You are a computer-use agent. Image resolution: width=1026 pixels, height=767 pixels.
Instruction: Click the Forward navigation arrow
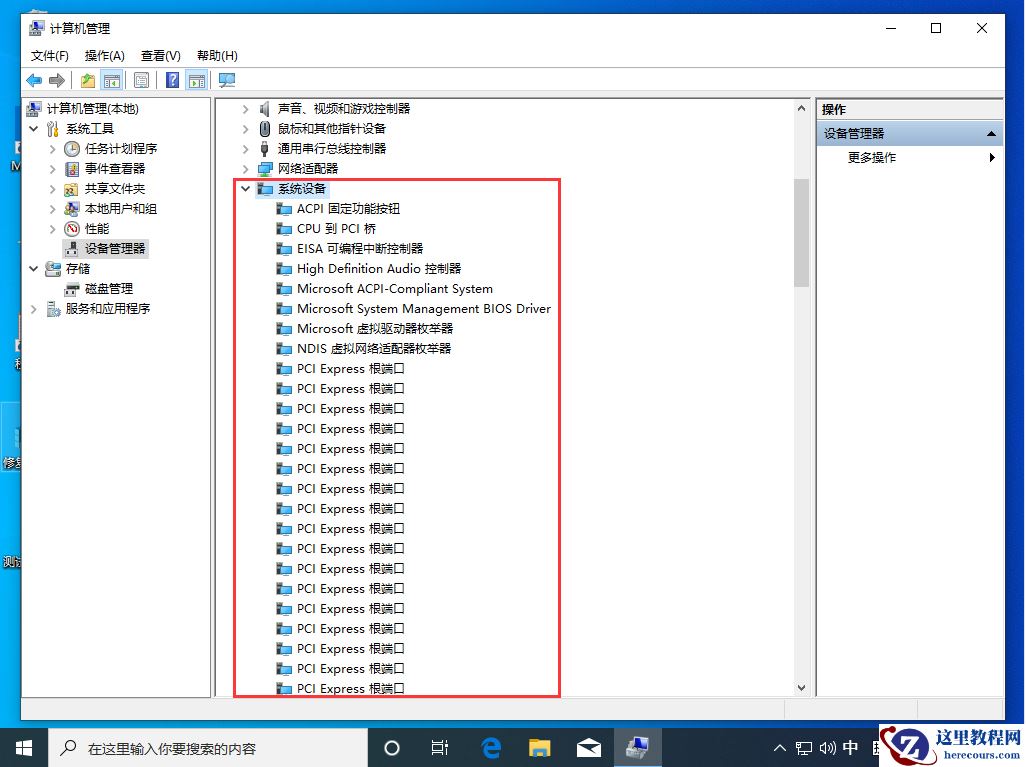pos(57,80)
